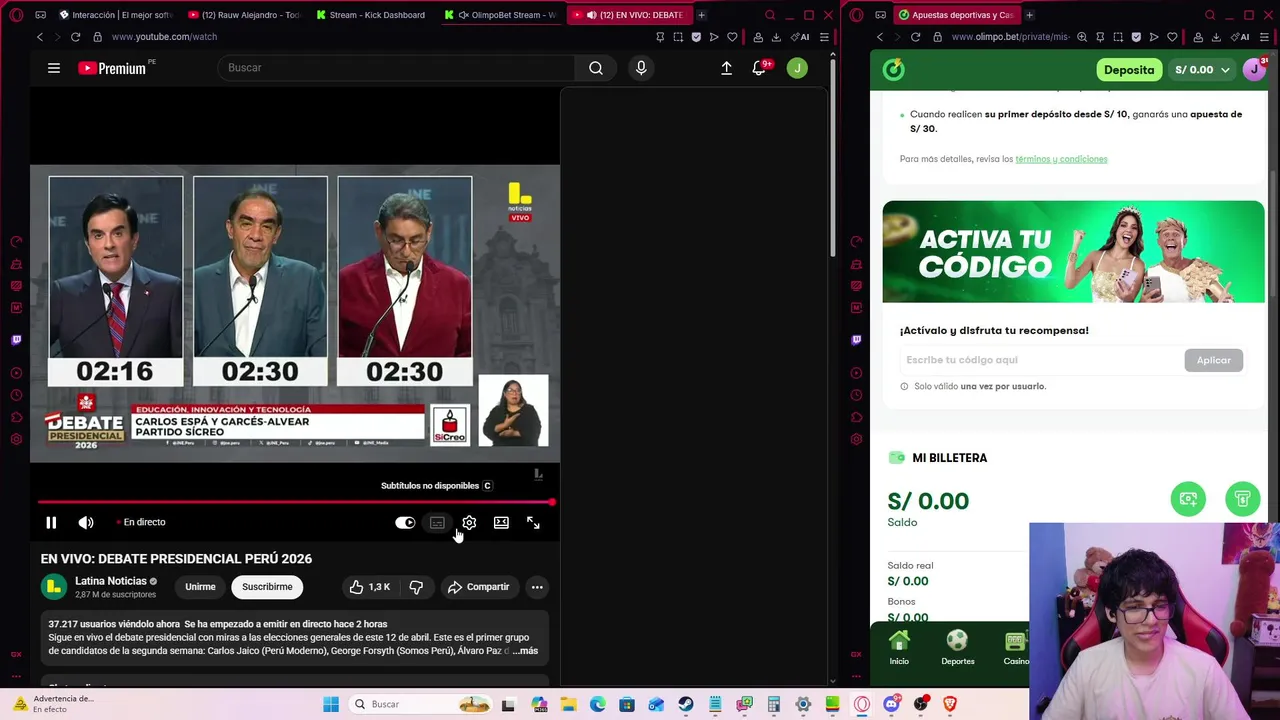Image resolution: width=1280 pixels, height=720 pixels.
Task: Open the YouTube hamburger guide menu
Action: click(x=54, y=68)
